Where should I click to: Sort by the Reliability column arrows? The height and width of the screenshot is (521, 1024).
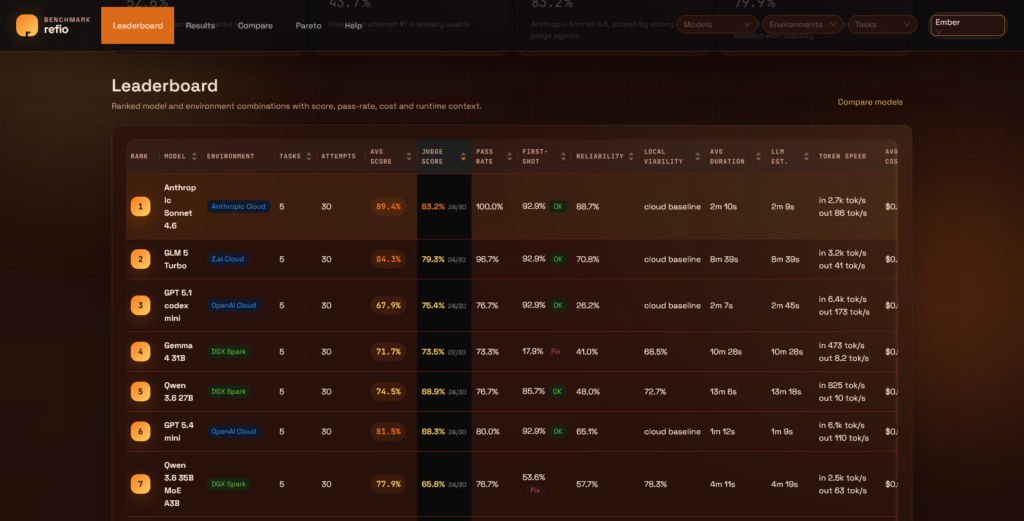[631, 156]
